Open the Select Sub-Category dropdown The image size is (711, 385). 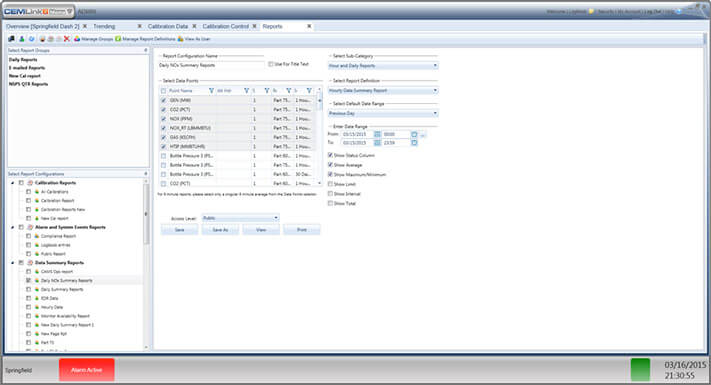(383, 66)
